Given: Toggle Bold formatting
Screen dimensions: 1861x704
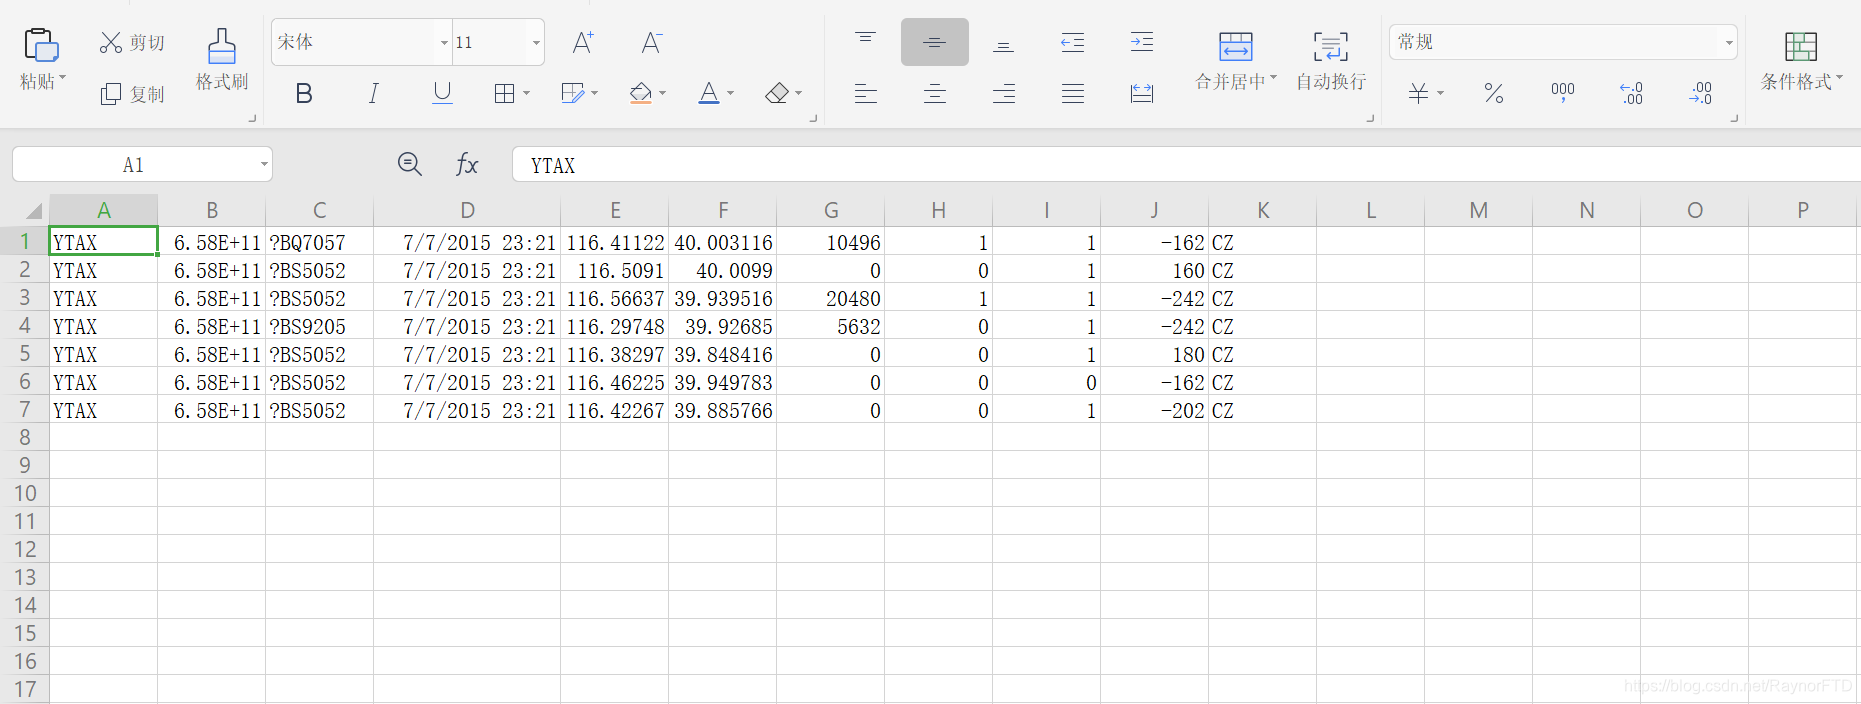Looking at the screenshot, I should click(304, 93).
